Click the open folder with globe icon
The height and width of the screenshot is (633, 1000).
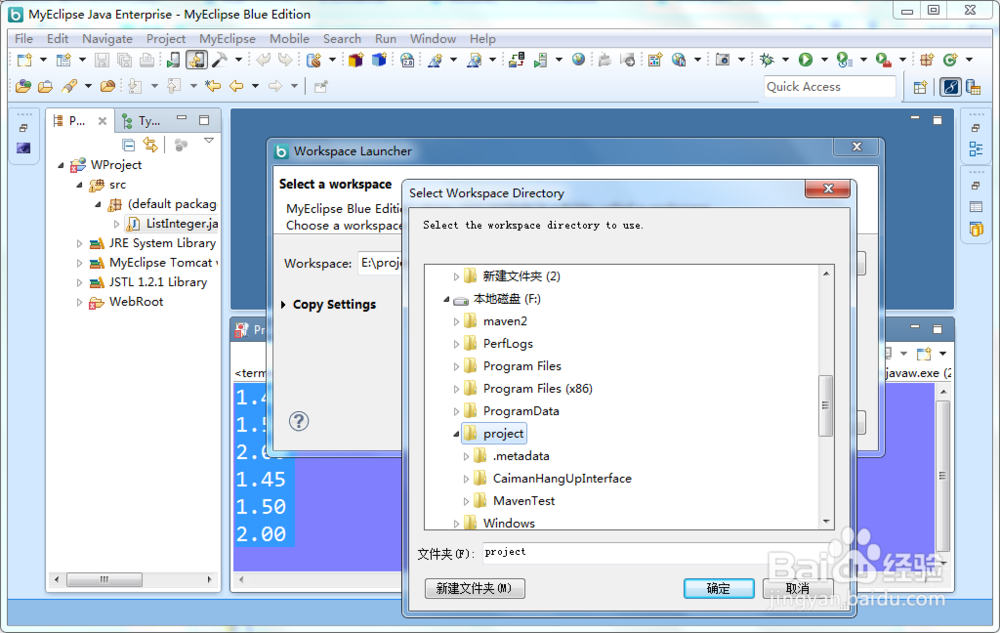24,86
